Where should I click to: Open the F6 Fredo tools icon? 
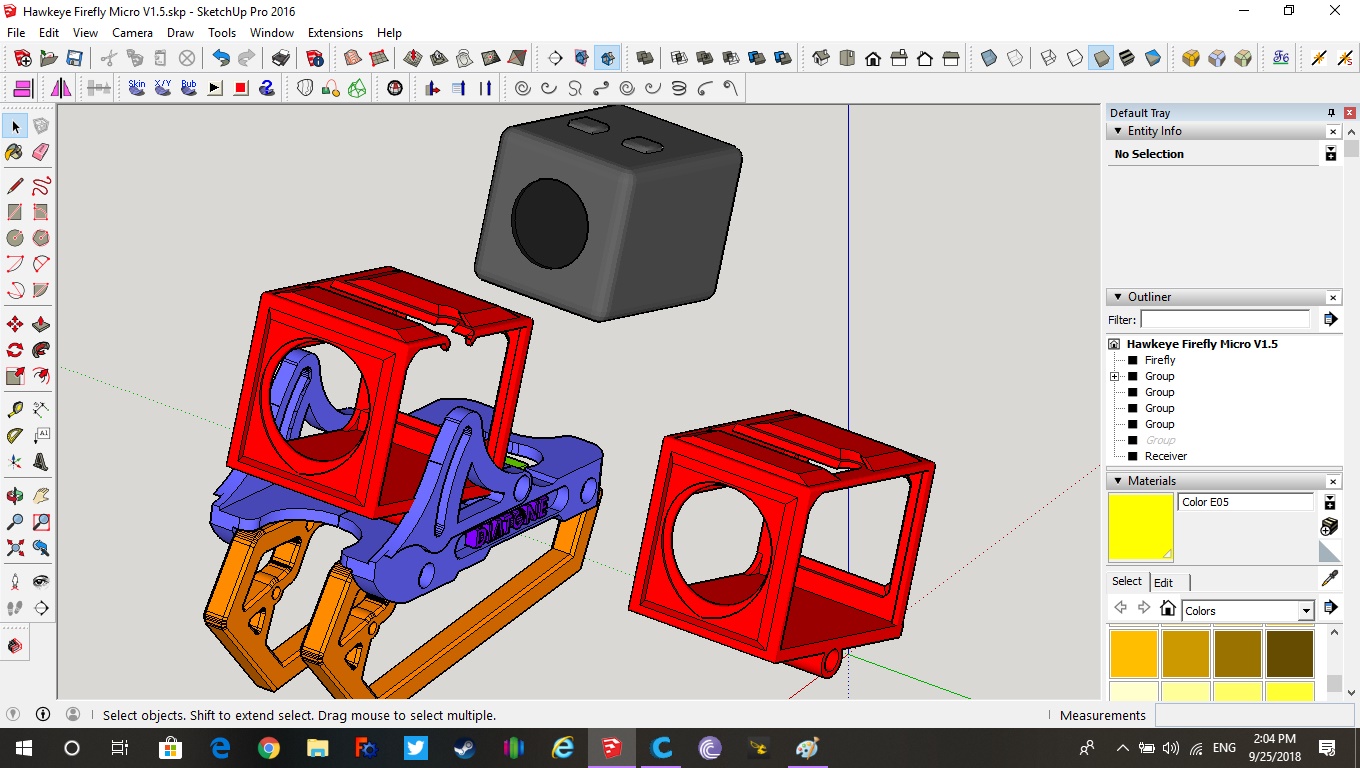coord(1281,58)
